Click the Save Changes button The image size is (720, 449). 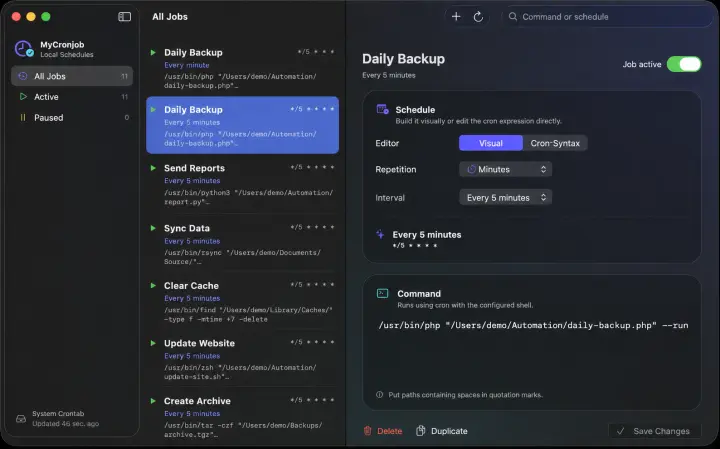pyautogui.click(x=655, y=431)
